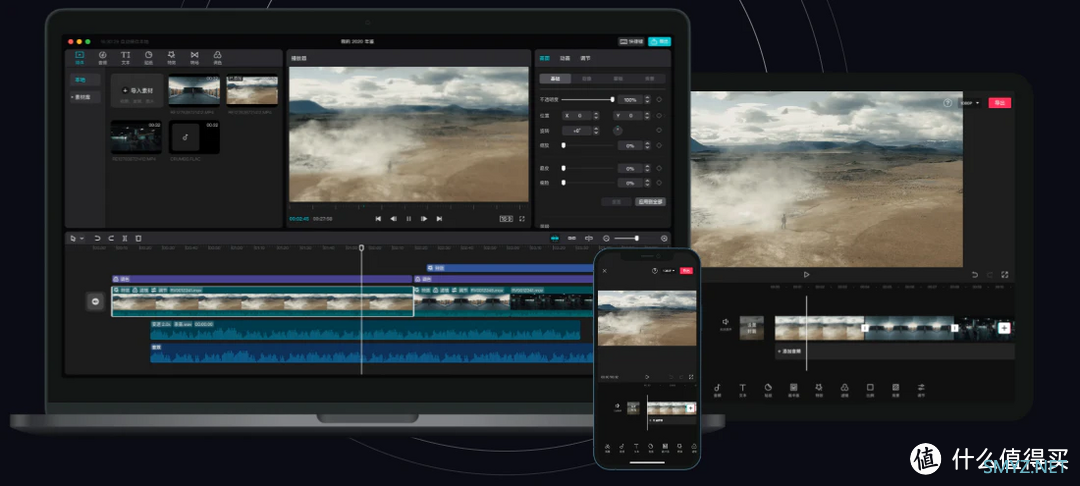
Task: Tap the T Text tool on tablet
Action: [742, 389]
